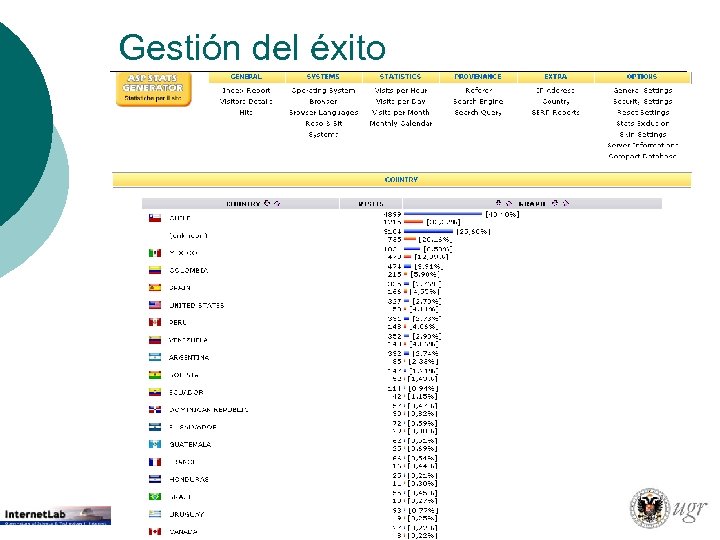Click the UGR university crest logo
Viewport: 720px width, 540px height.
pyautogui.click(x=649, y=508)
